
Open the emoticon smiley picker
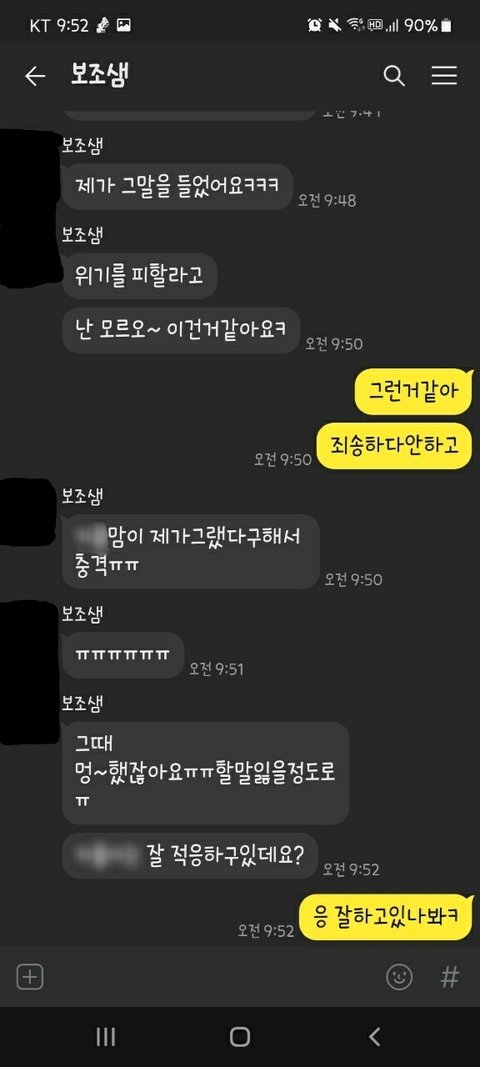click(x=399, y=978)
